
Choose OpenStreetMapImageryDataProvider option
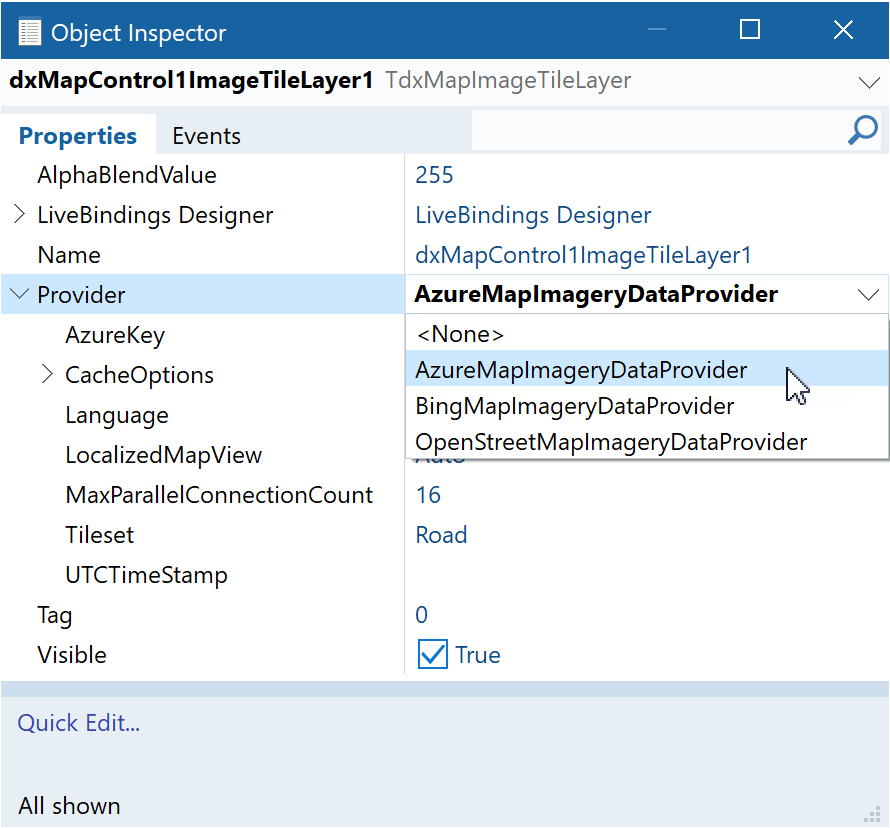click(x=647, y=442)
